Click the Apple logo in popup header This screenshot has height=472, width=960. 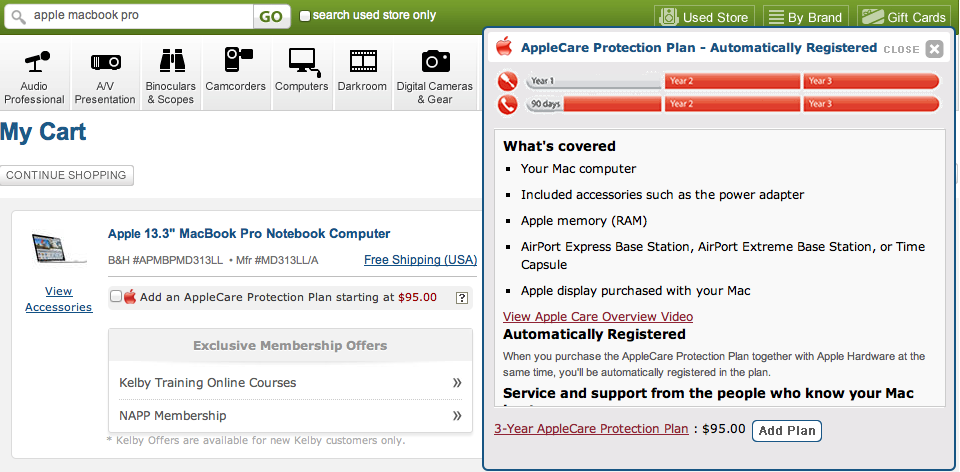pyautogui.click(x=504, y=47)
